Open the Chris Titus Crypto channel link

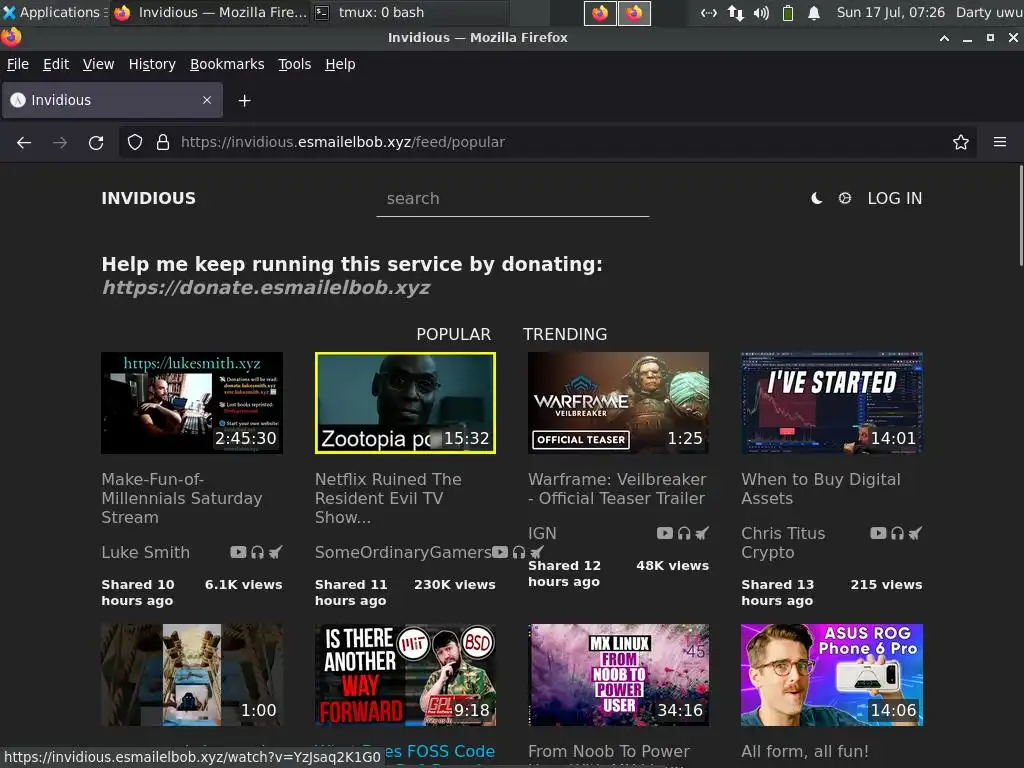[x=783, y=543]
